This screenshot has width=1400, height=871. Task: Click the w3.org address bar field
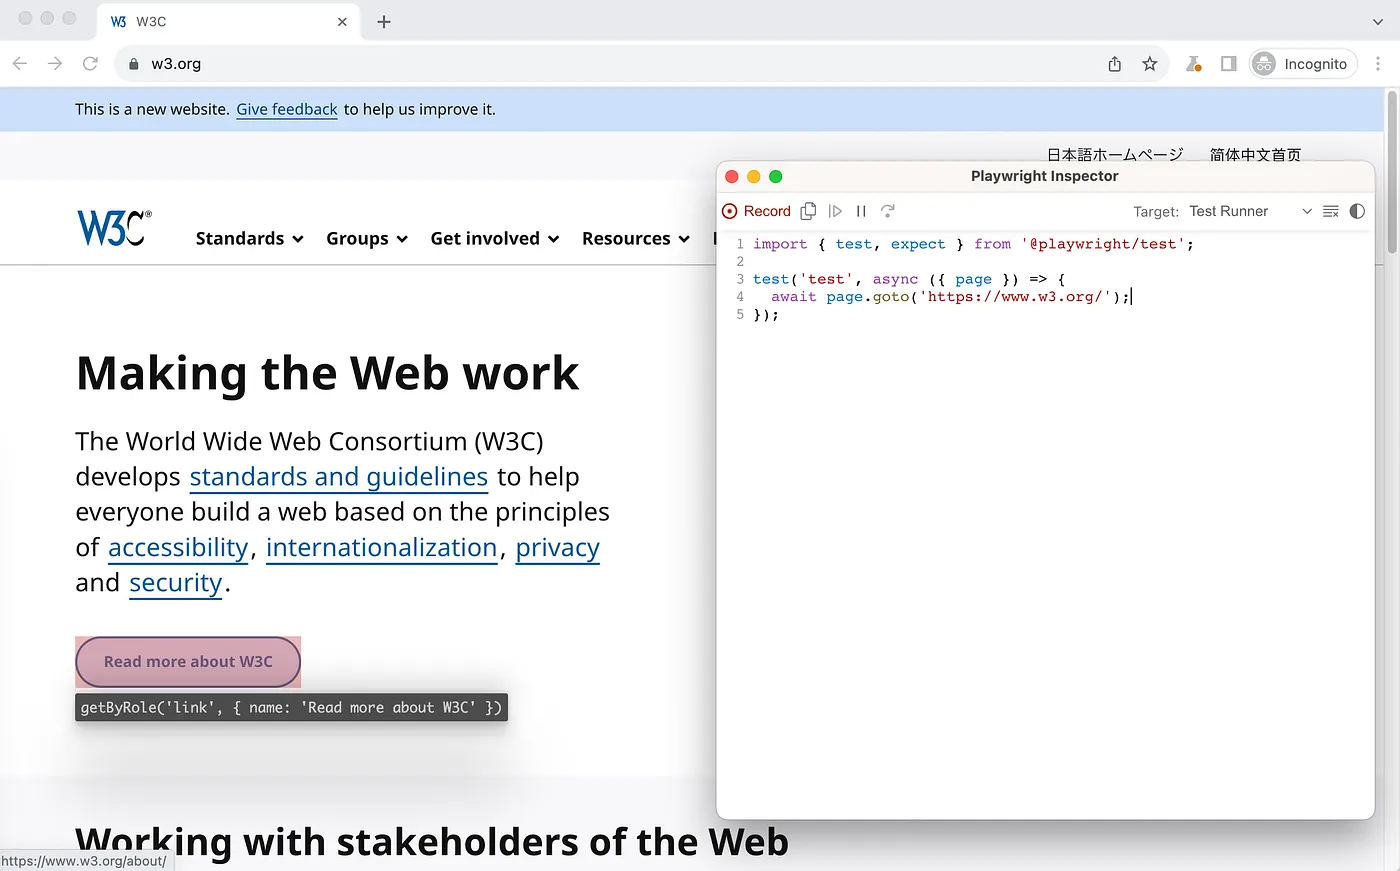pyautogui.click(x=600, y=64)
